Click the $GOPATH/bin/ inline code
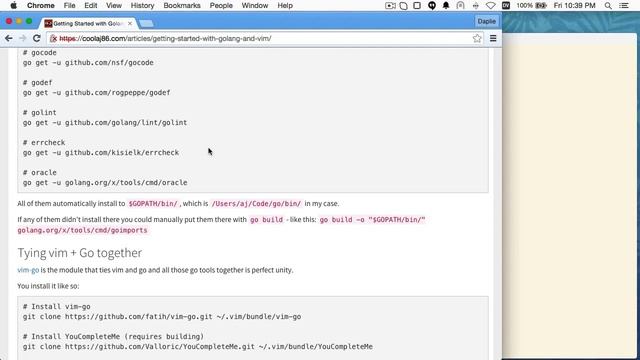 point(153,204)
